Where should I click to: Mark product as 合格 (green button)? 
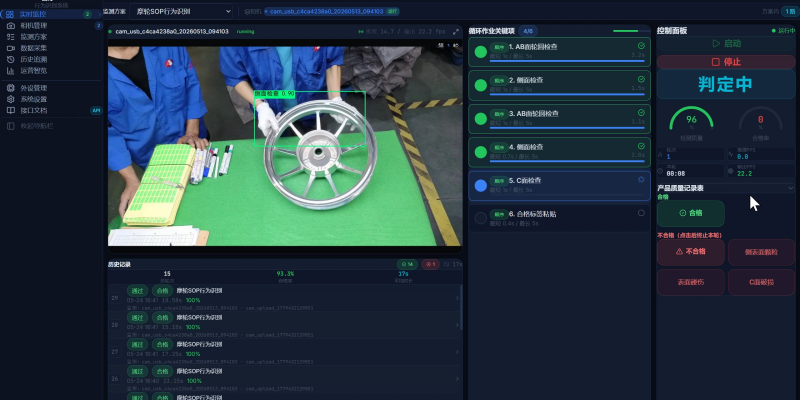click(x=691, y=213)
